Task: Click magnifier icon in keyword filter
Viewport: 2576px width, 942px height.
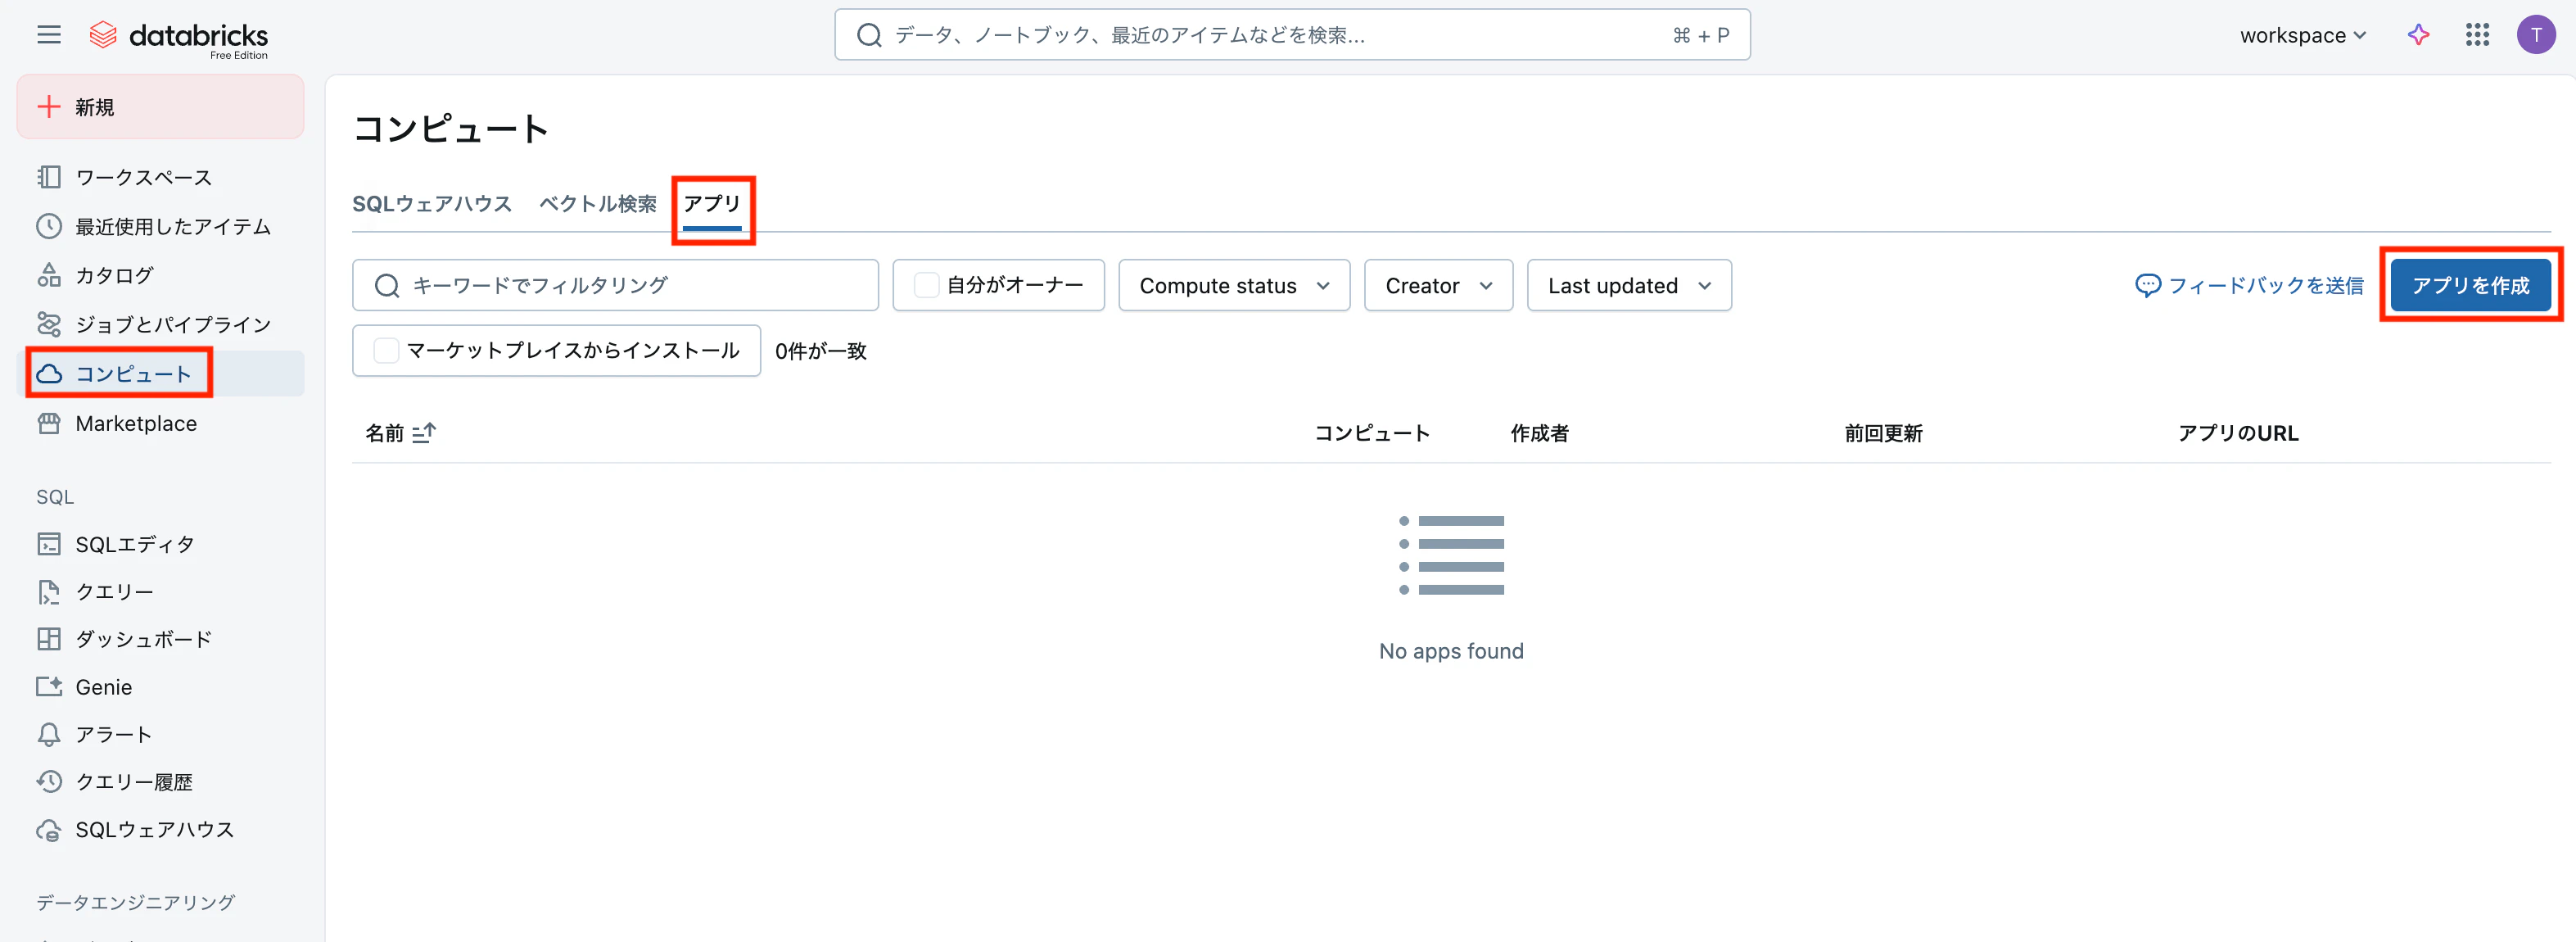Action: (387, 285)
